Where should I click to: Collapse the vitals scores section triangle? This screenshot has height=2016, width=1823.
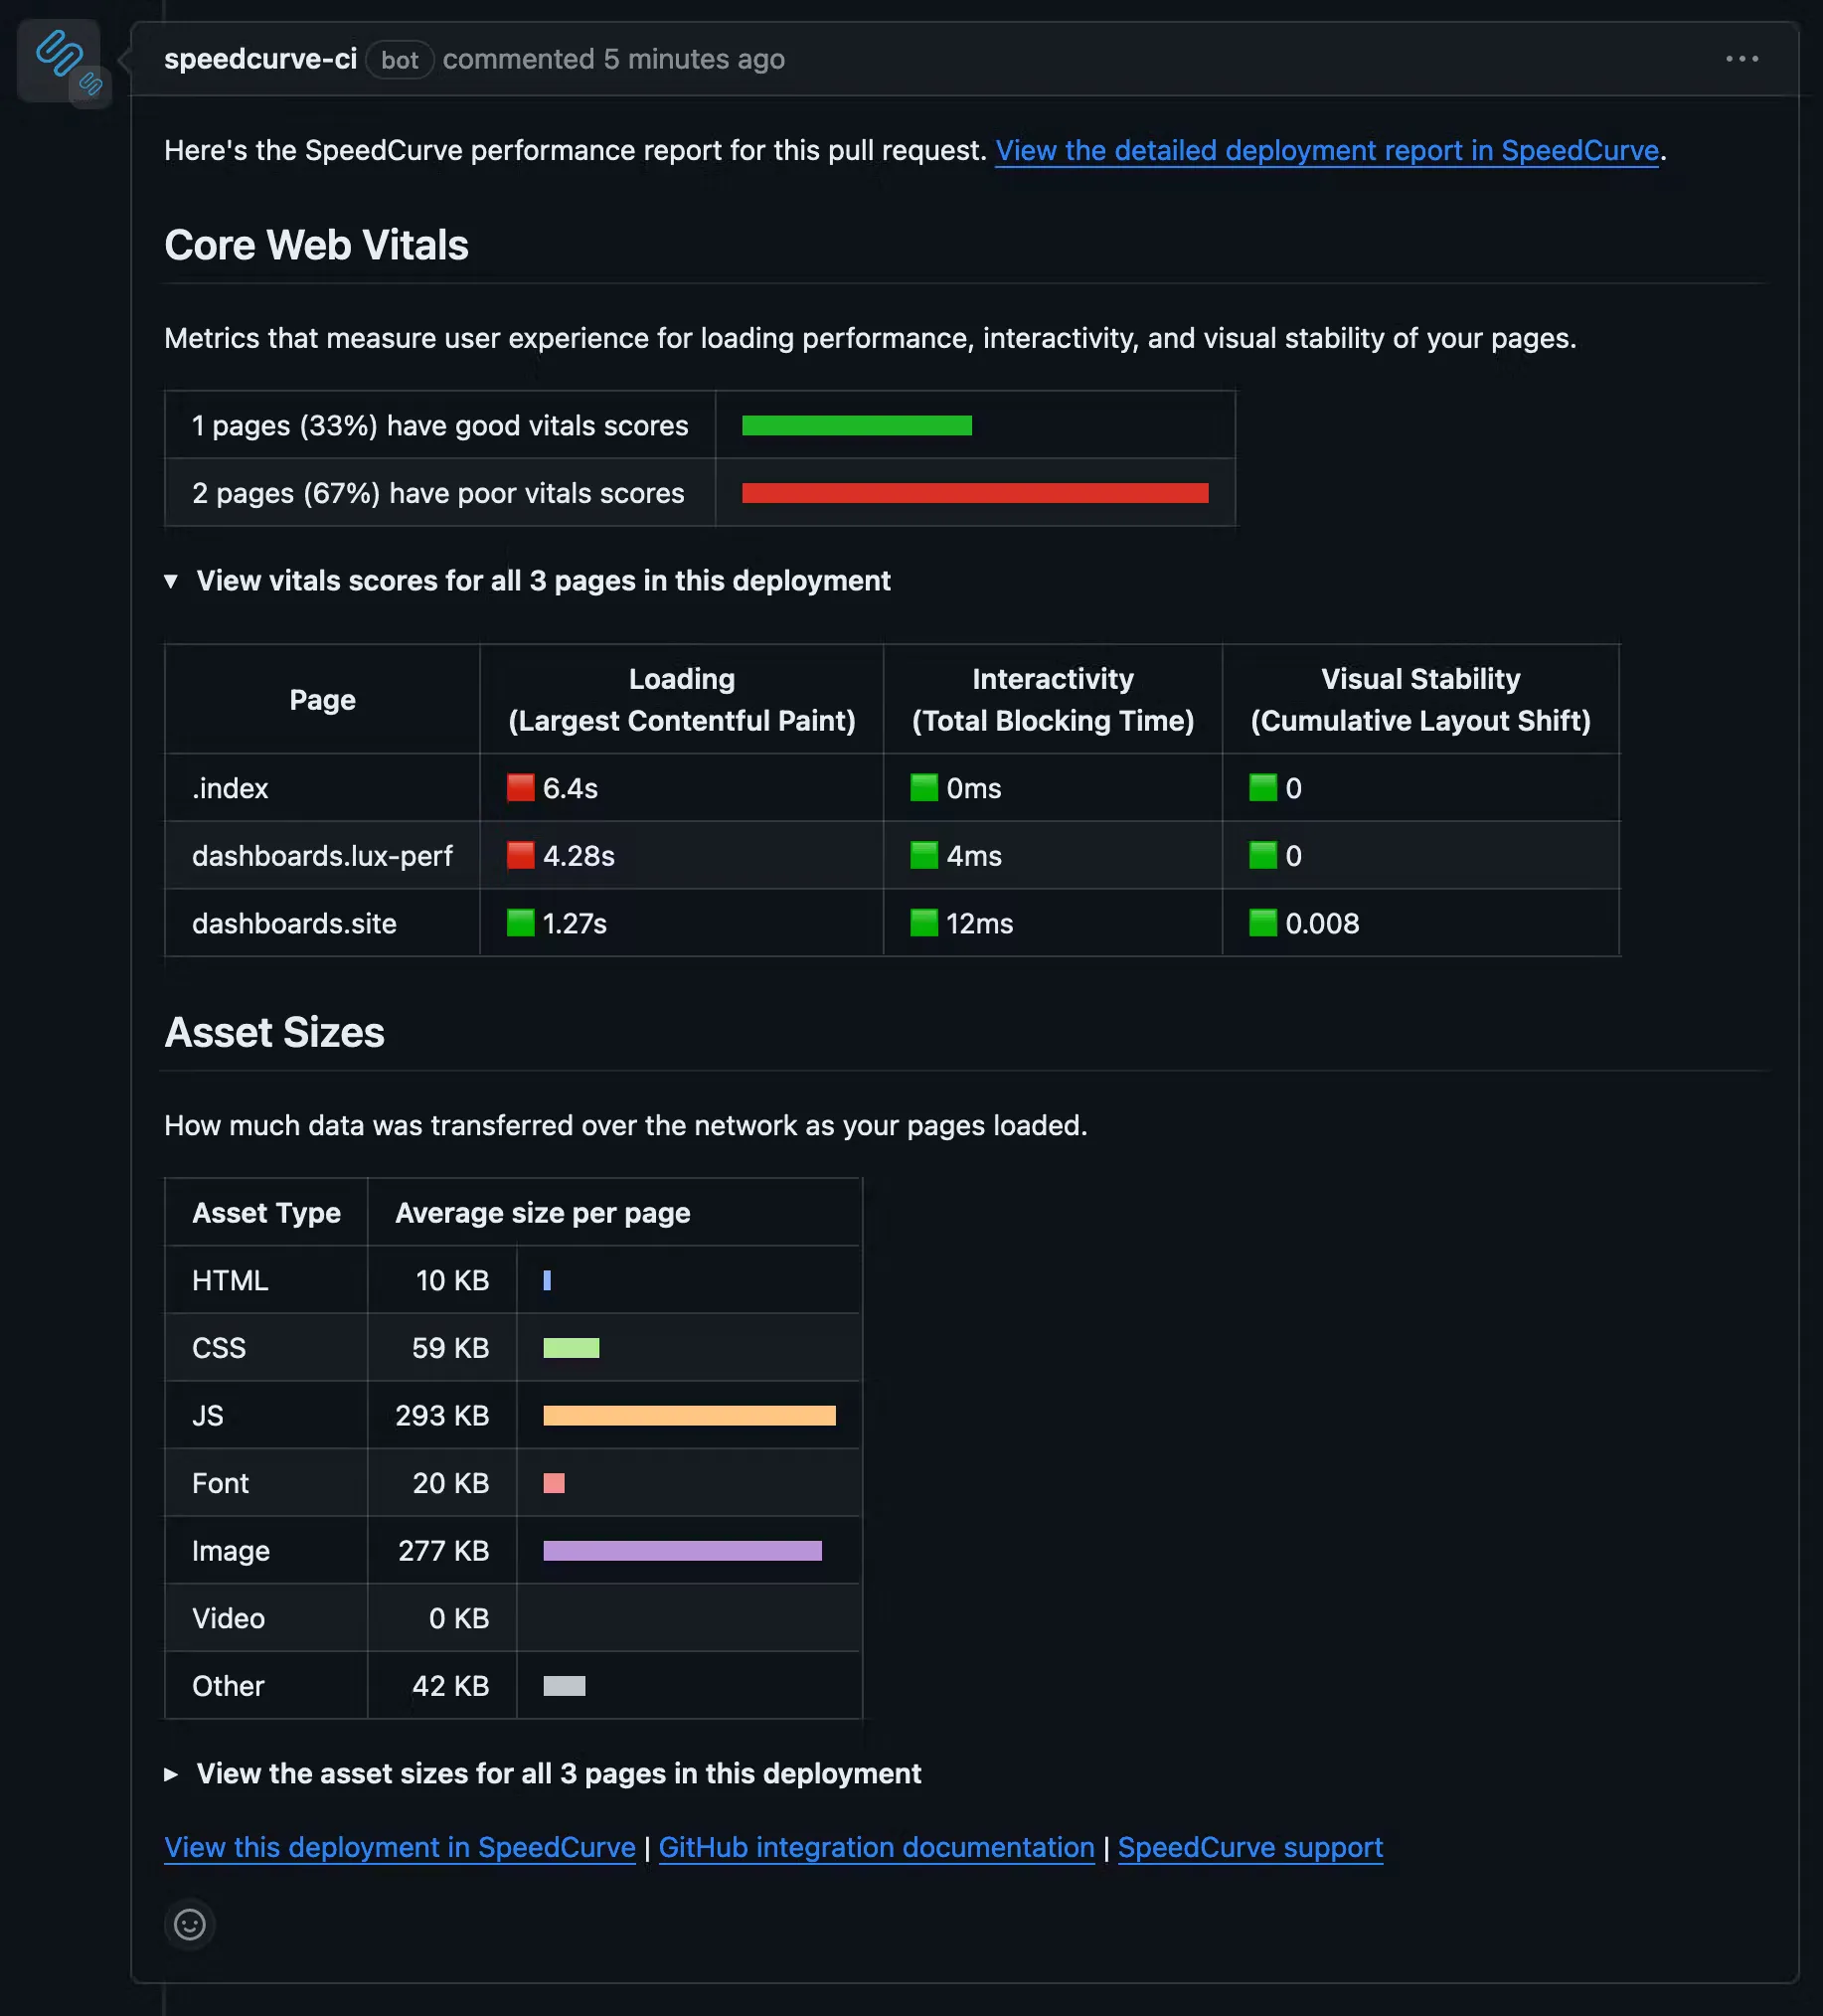click(172, 580)
